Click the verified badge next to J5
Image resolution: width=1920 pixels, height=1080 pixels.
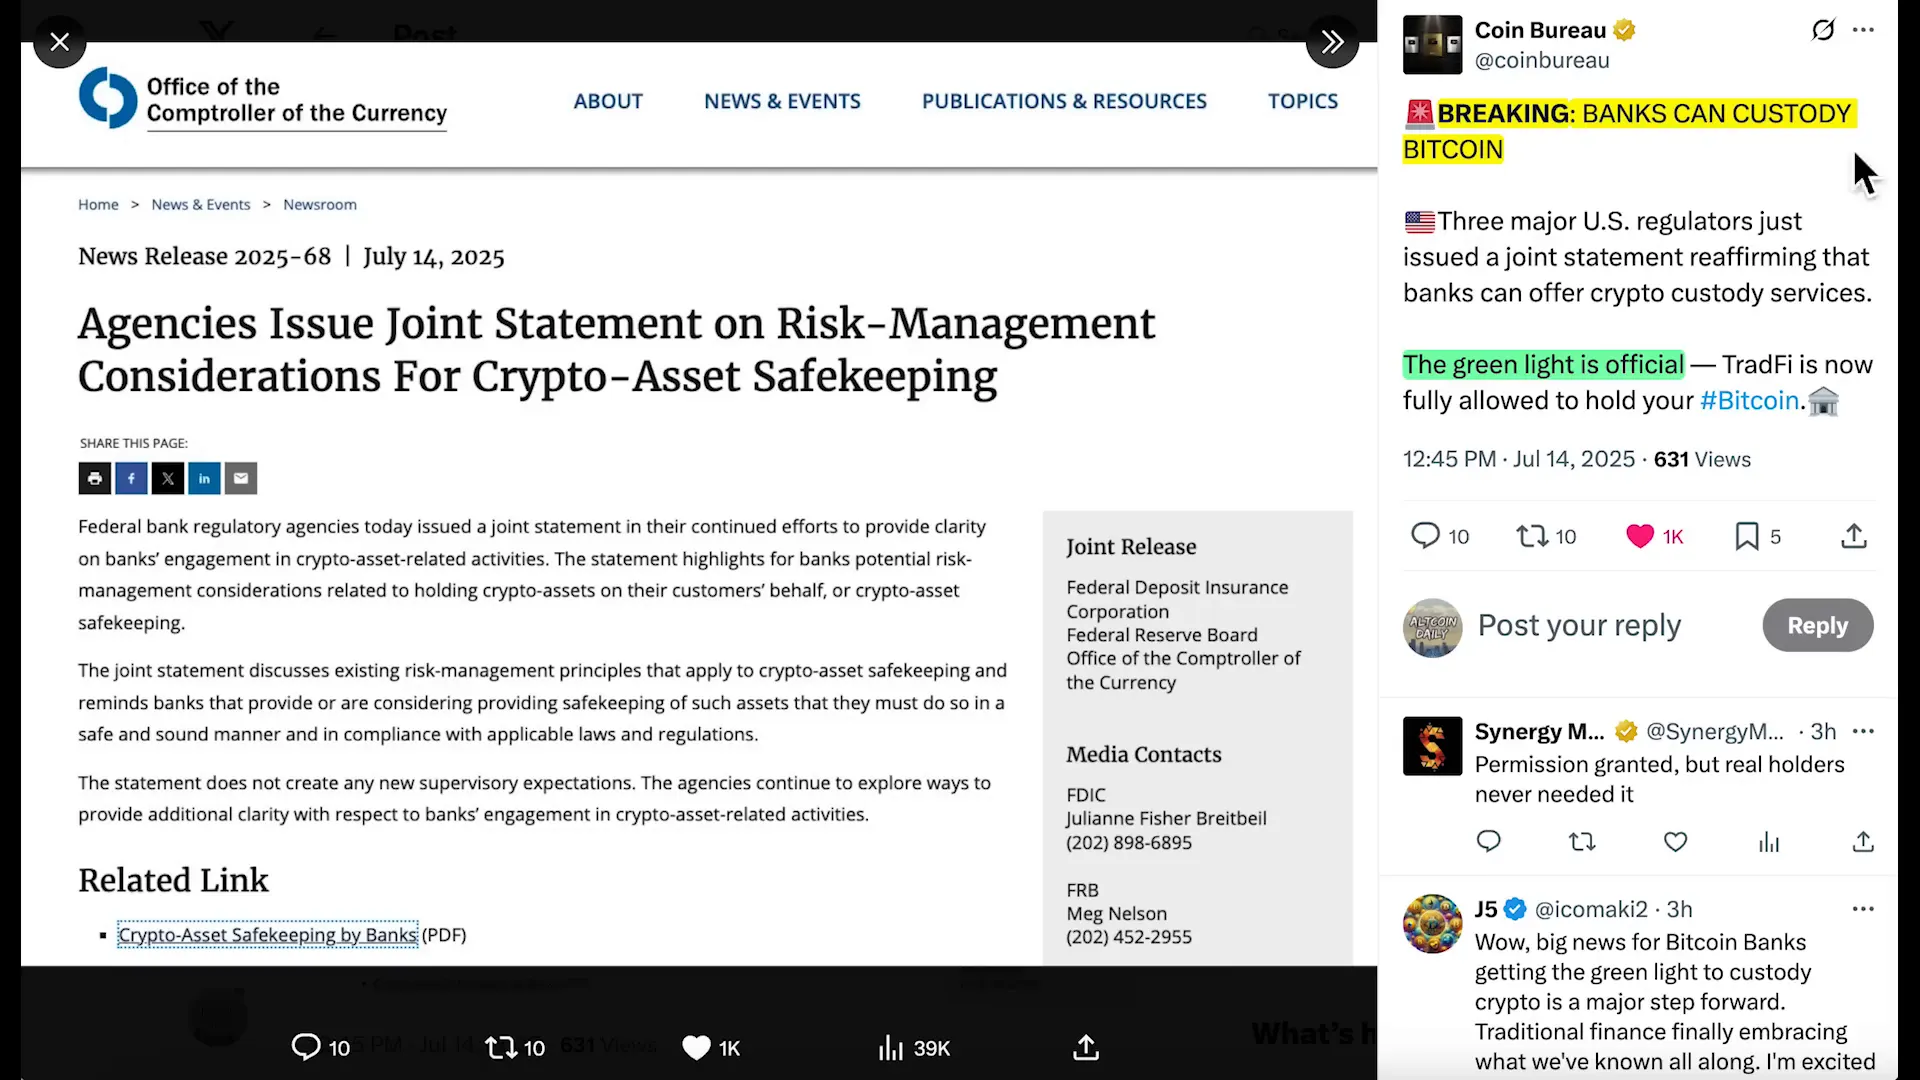click(1515, 909)
